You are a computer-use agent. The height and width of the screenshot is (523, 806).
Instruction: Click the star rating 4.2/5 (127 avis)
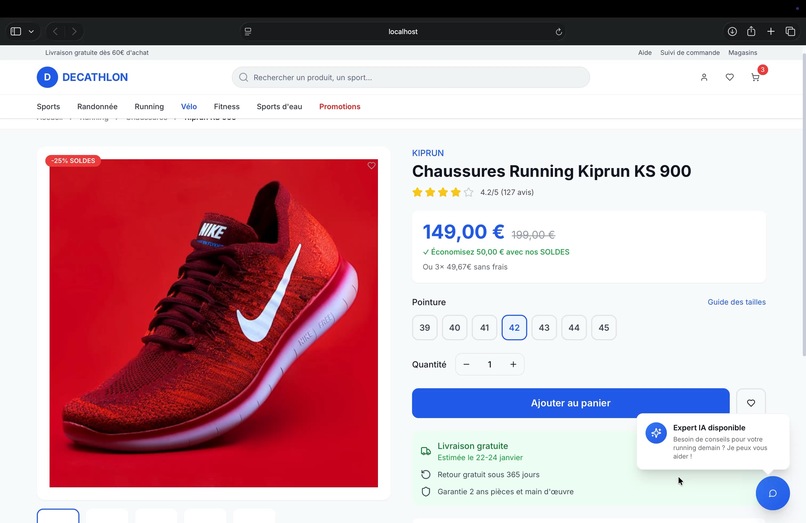[472, 192]
